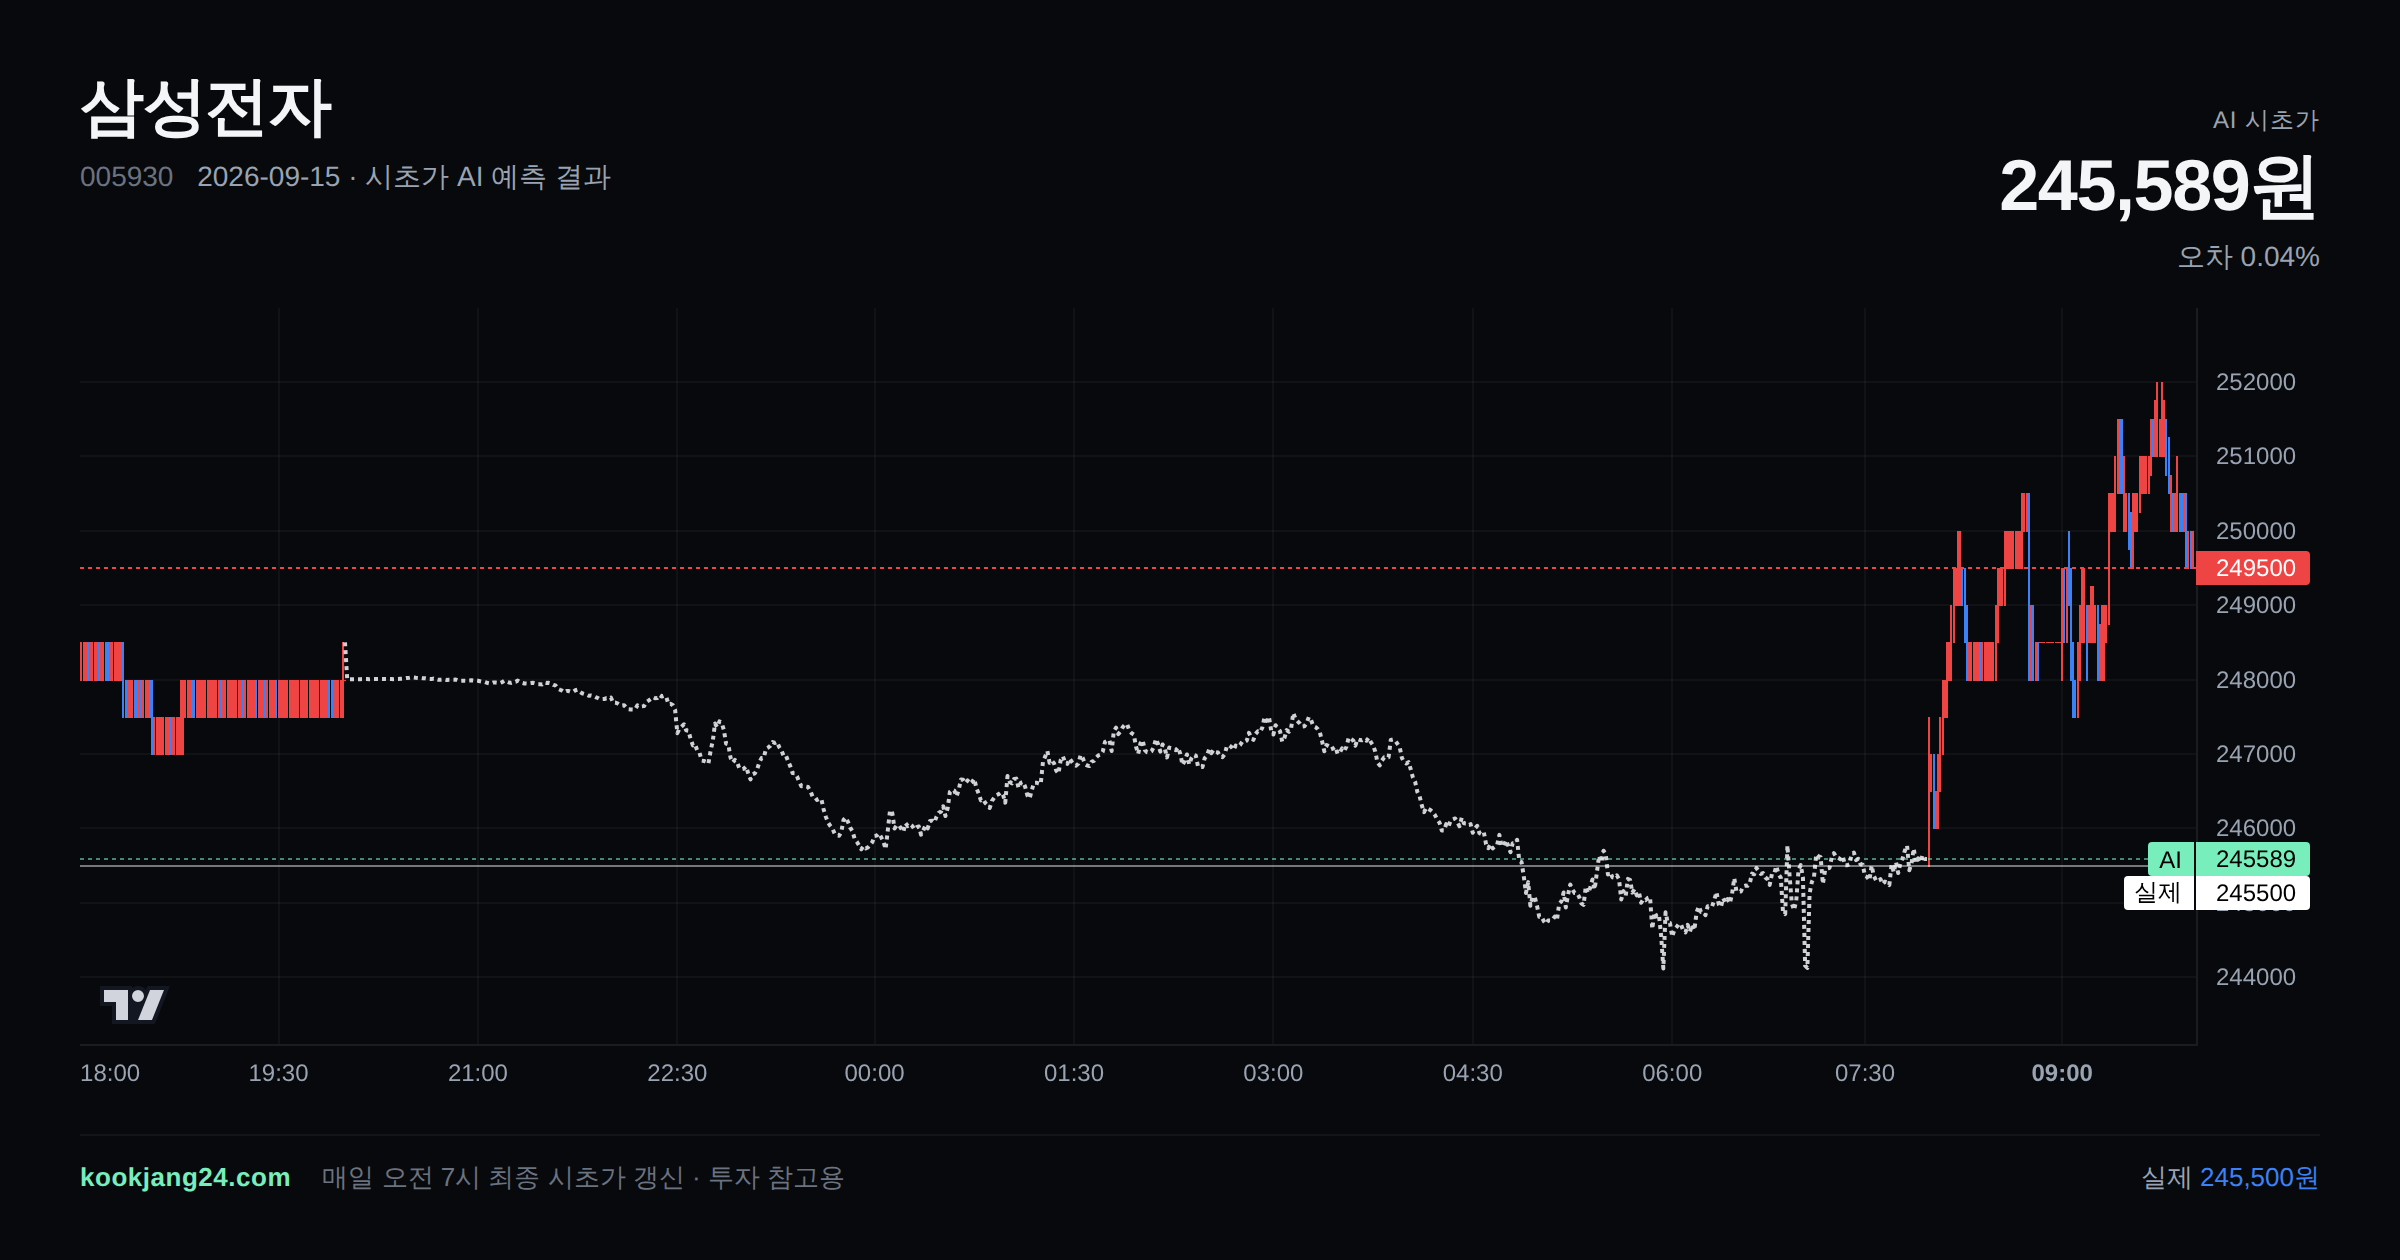Click the bold 09:00 time label
This screenshot has height=1260, width=2400.
point(2062,1073)
